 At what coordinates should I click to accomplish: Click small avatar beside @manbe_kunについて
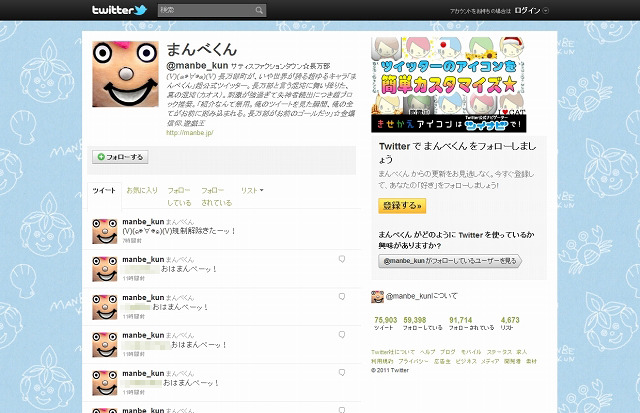[x=377, y=297]
